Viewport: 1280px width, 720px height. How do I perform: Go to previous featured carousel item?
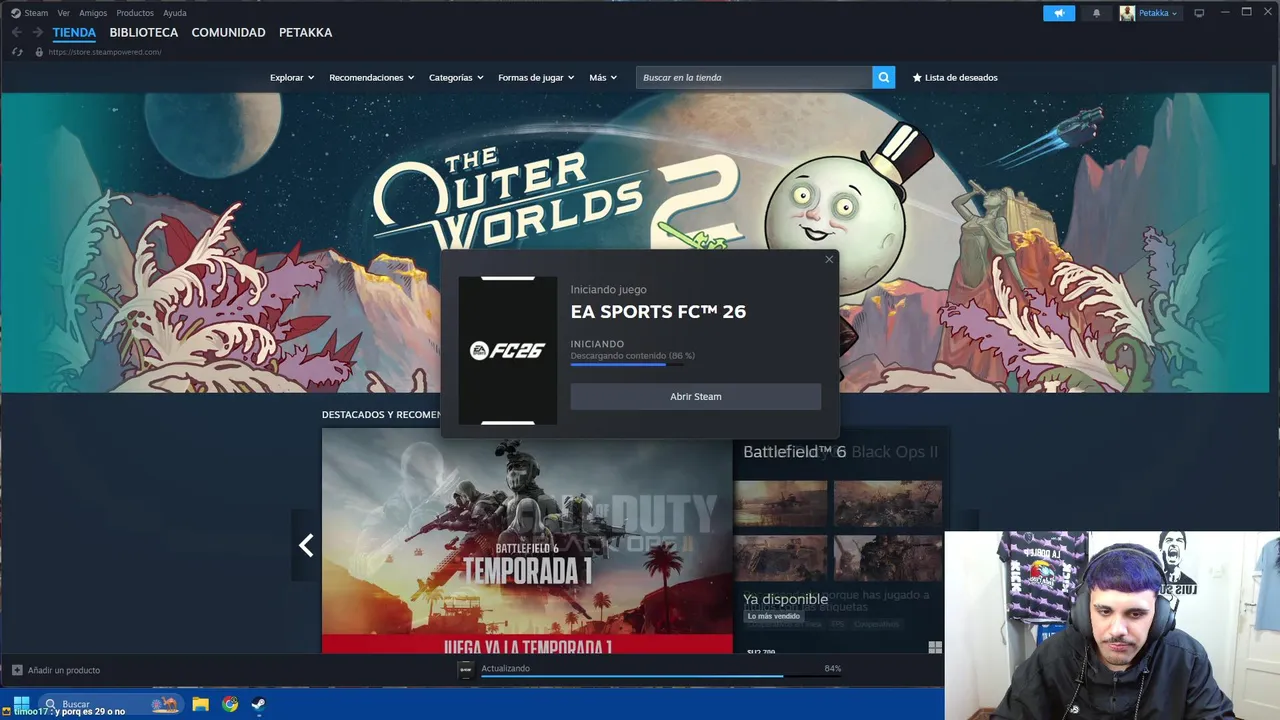coord(306,545)
